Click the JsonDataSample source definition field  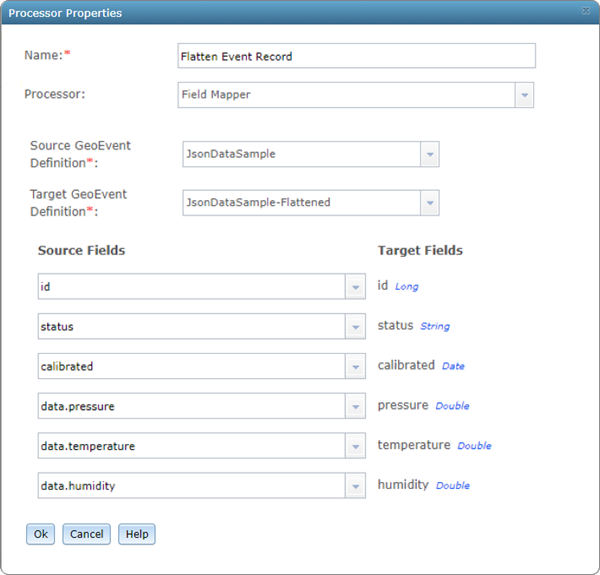tap(300, 155)
